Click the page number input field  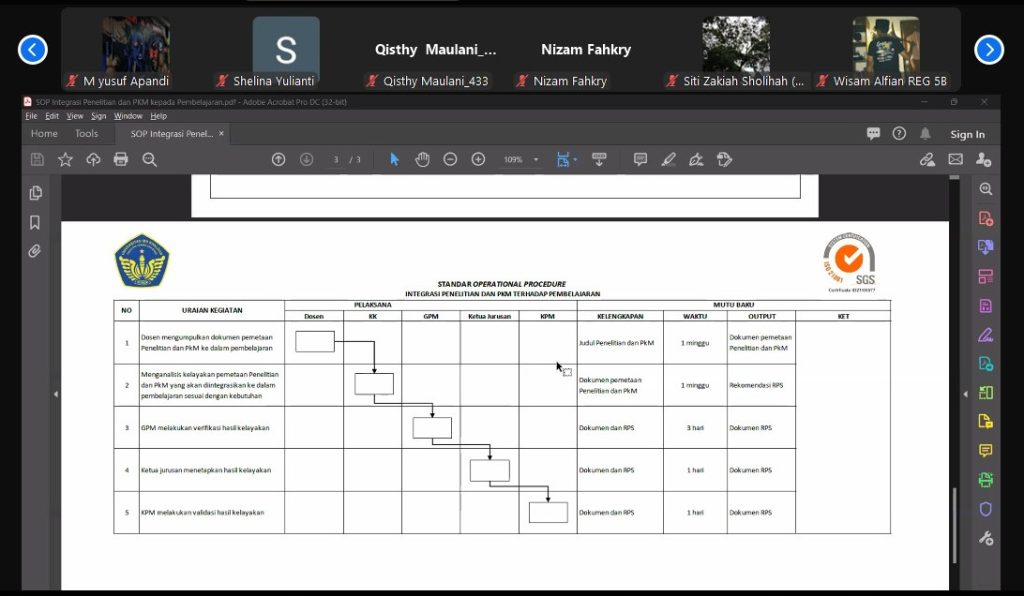tap(337, 160)
